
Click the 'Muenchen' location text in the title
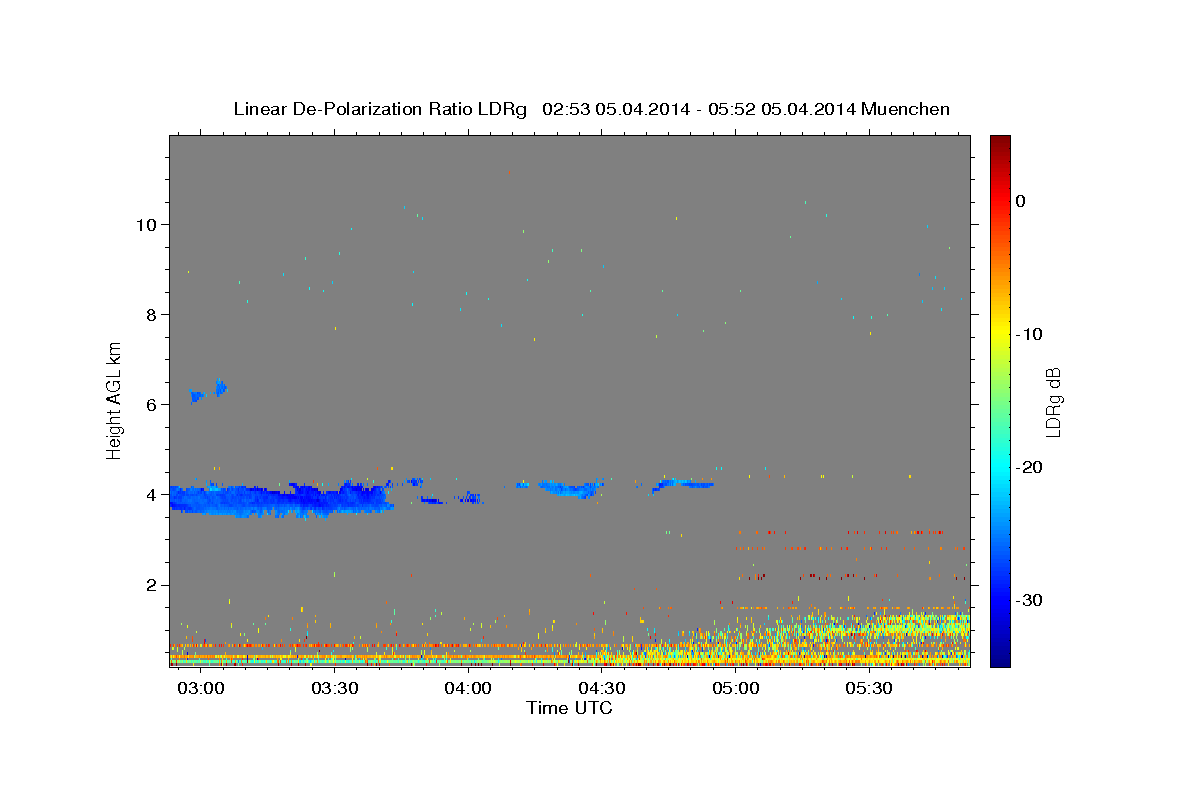[x=908, y=109]
